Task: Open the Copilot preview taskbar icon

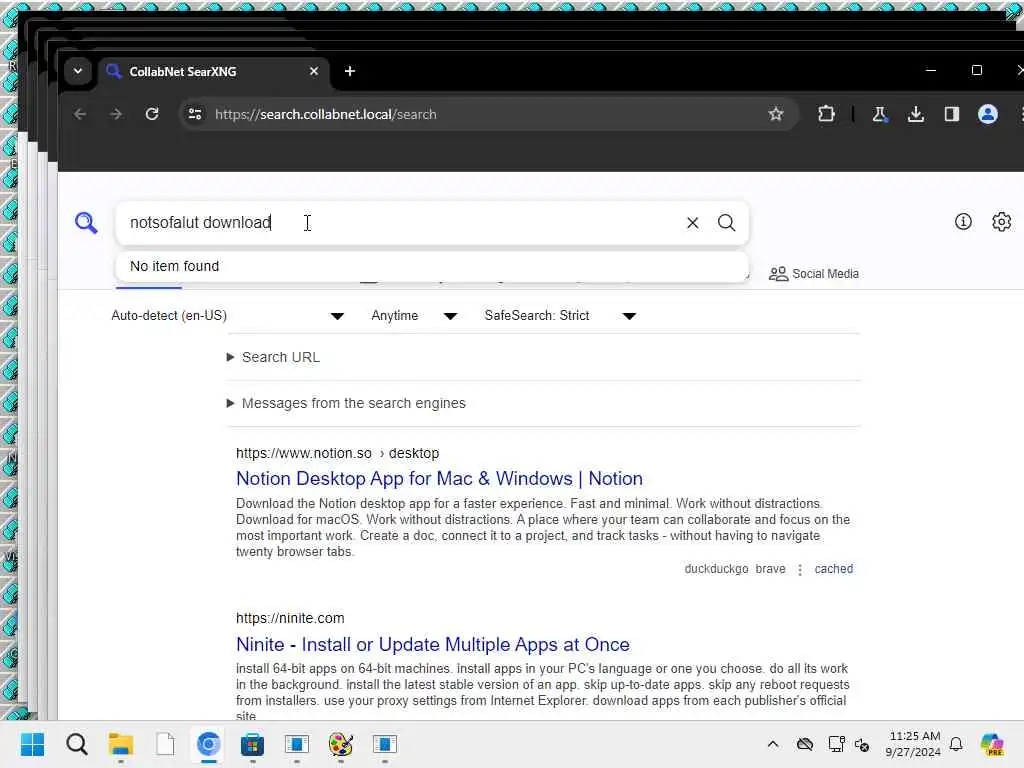Action: pyautogui.click(x=991, y=744)
